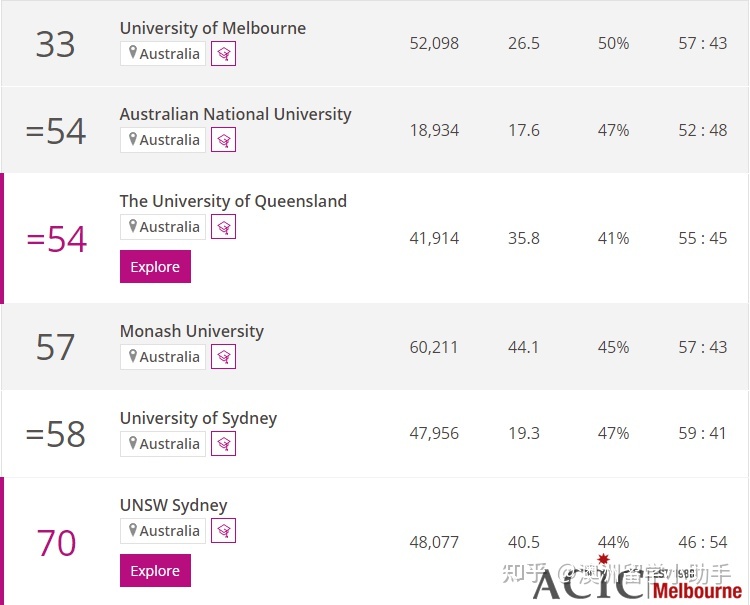750x605 pixels.
Task: Click location pin icon under University of Melbourne
Action: [133, 53]
